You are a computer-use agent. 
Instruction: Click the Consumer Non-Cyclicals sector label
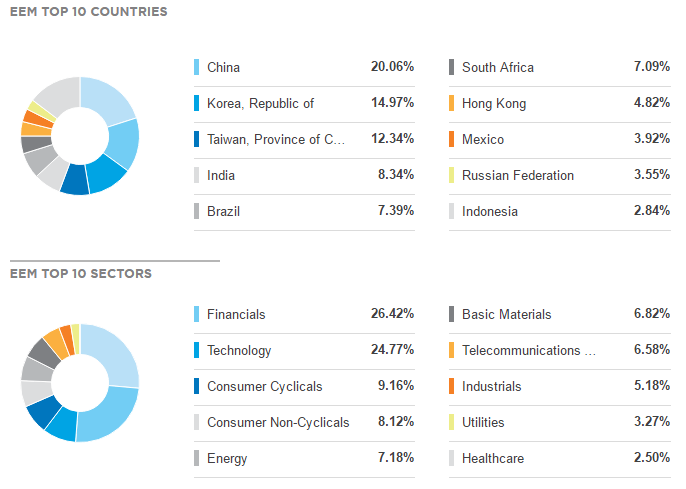pyautogui.click(x=278, y=422)
